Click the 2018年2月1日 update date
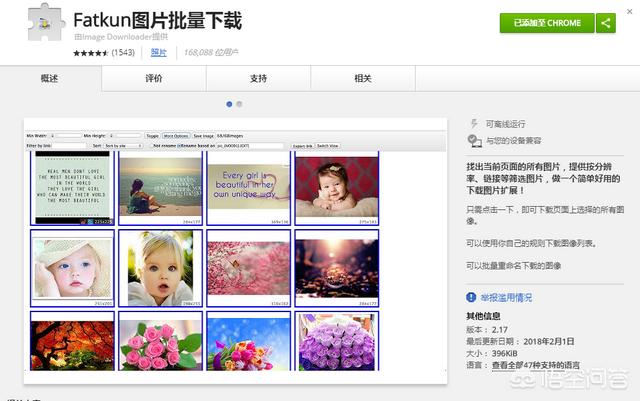The height and width of the screenshot is (401, 640). (x=549, y=341)
